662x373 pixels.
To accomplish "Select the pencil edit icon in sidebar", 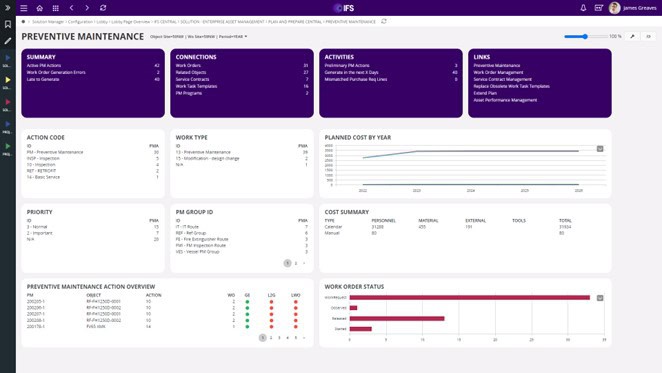I will pos(8,41).
